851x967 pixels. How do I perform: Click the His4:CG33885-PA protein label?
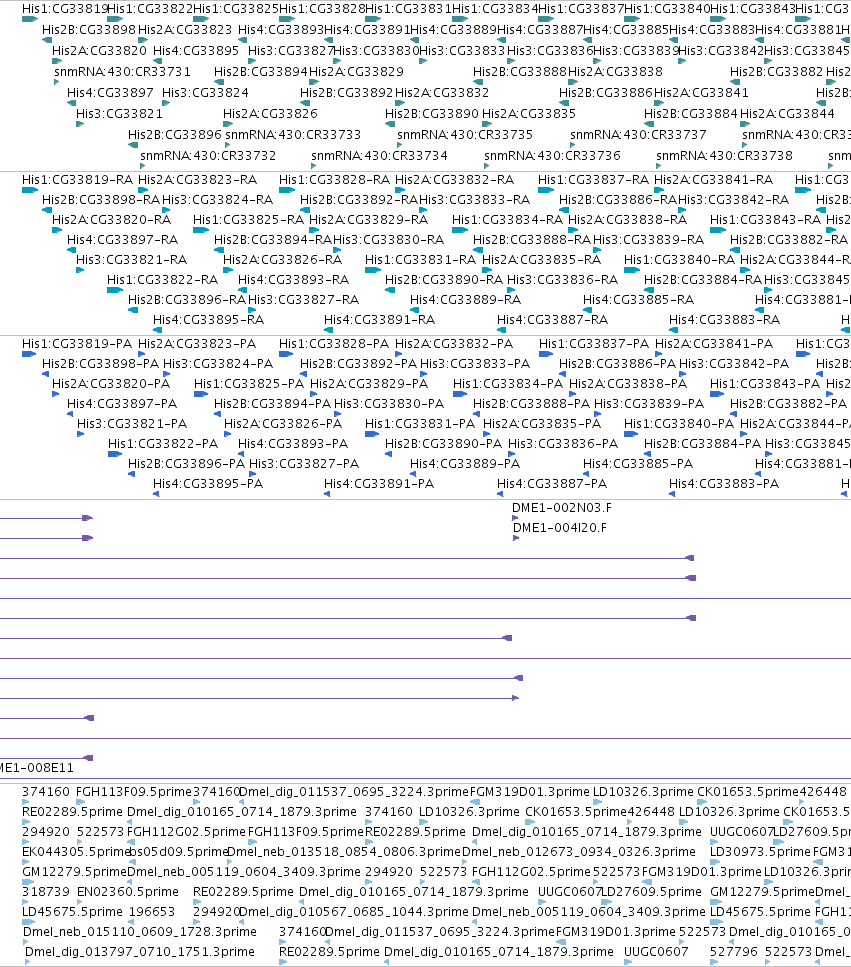click(x=638, y=463)
